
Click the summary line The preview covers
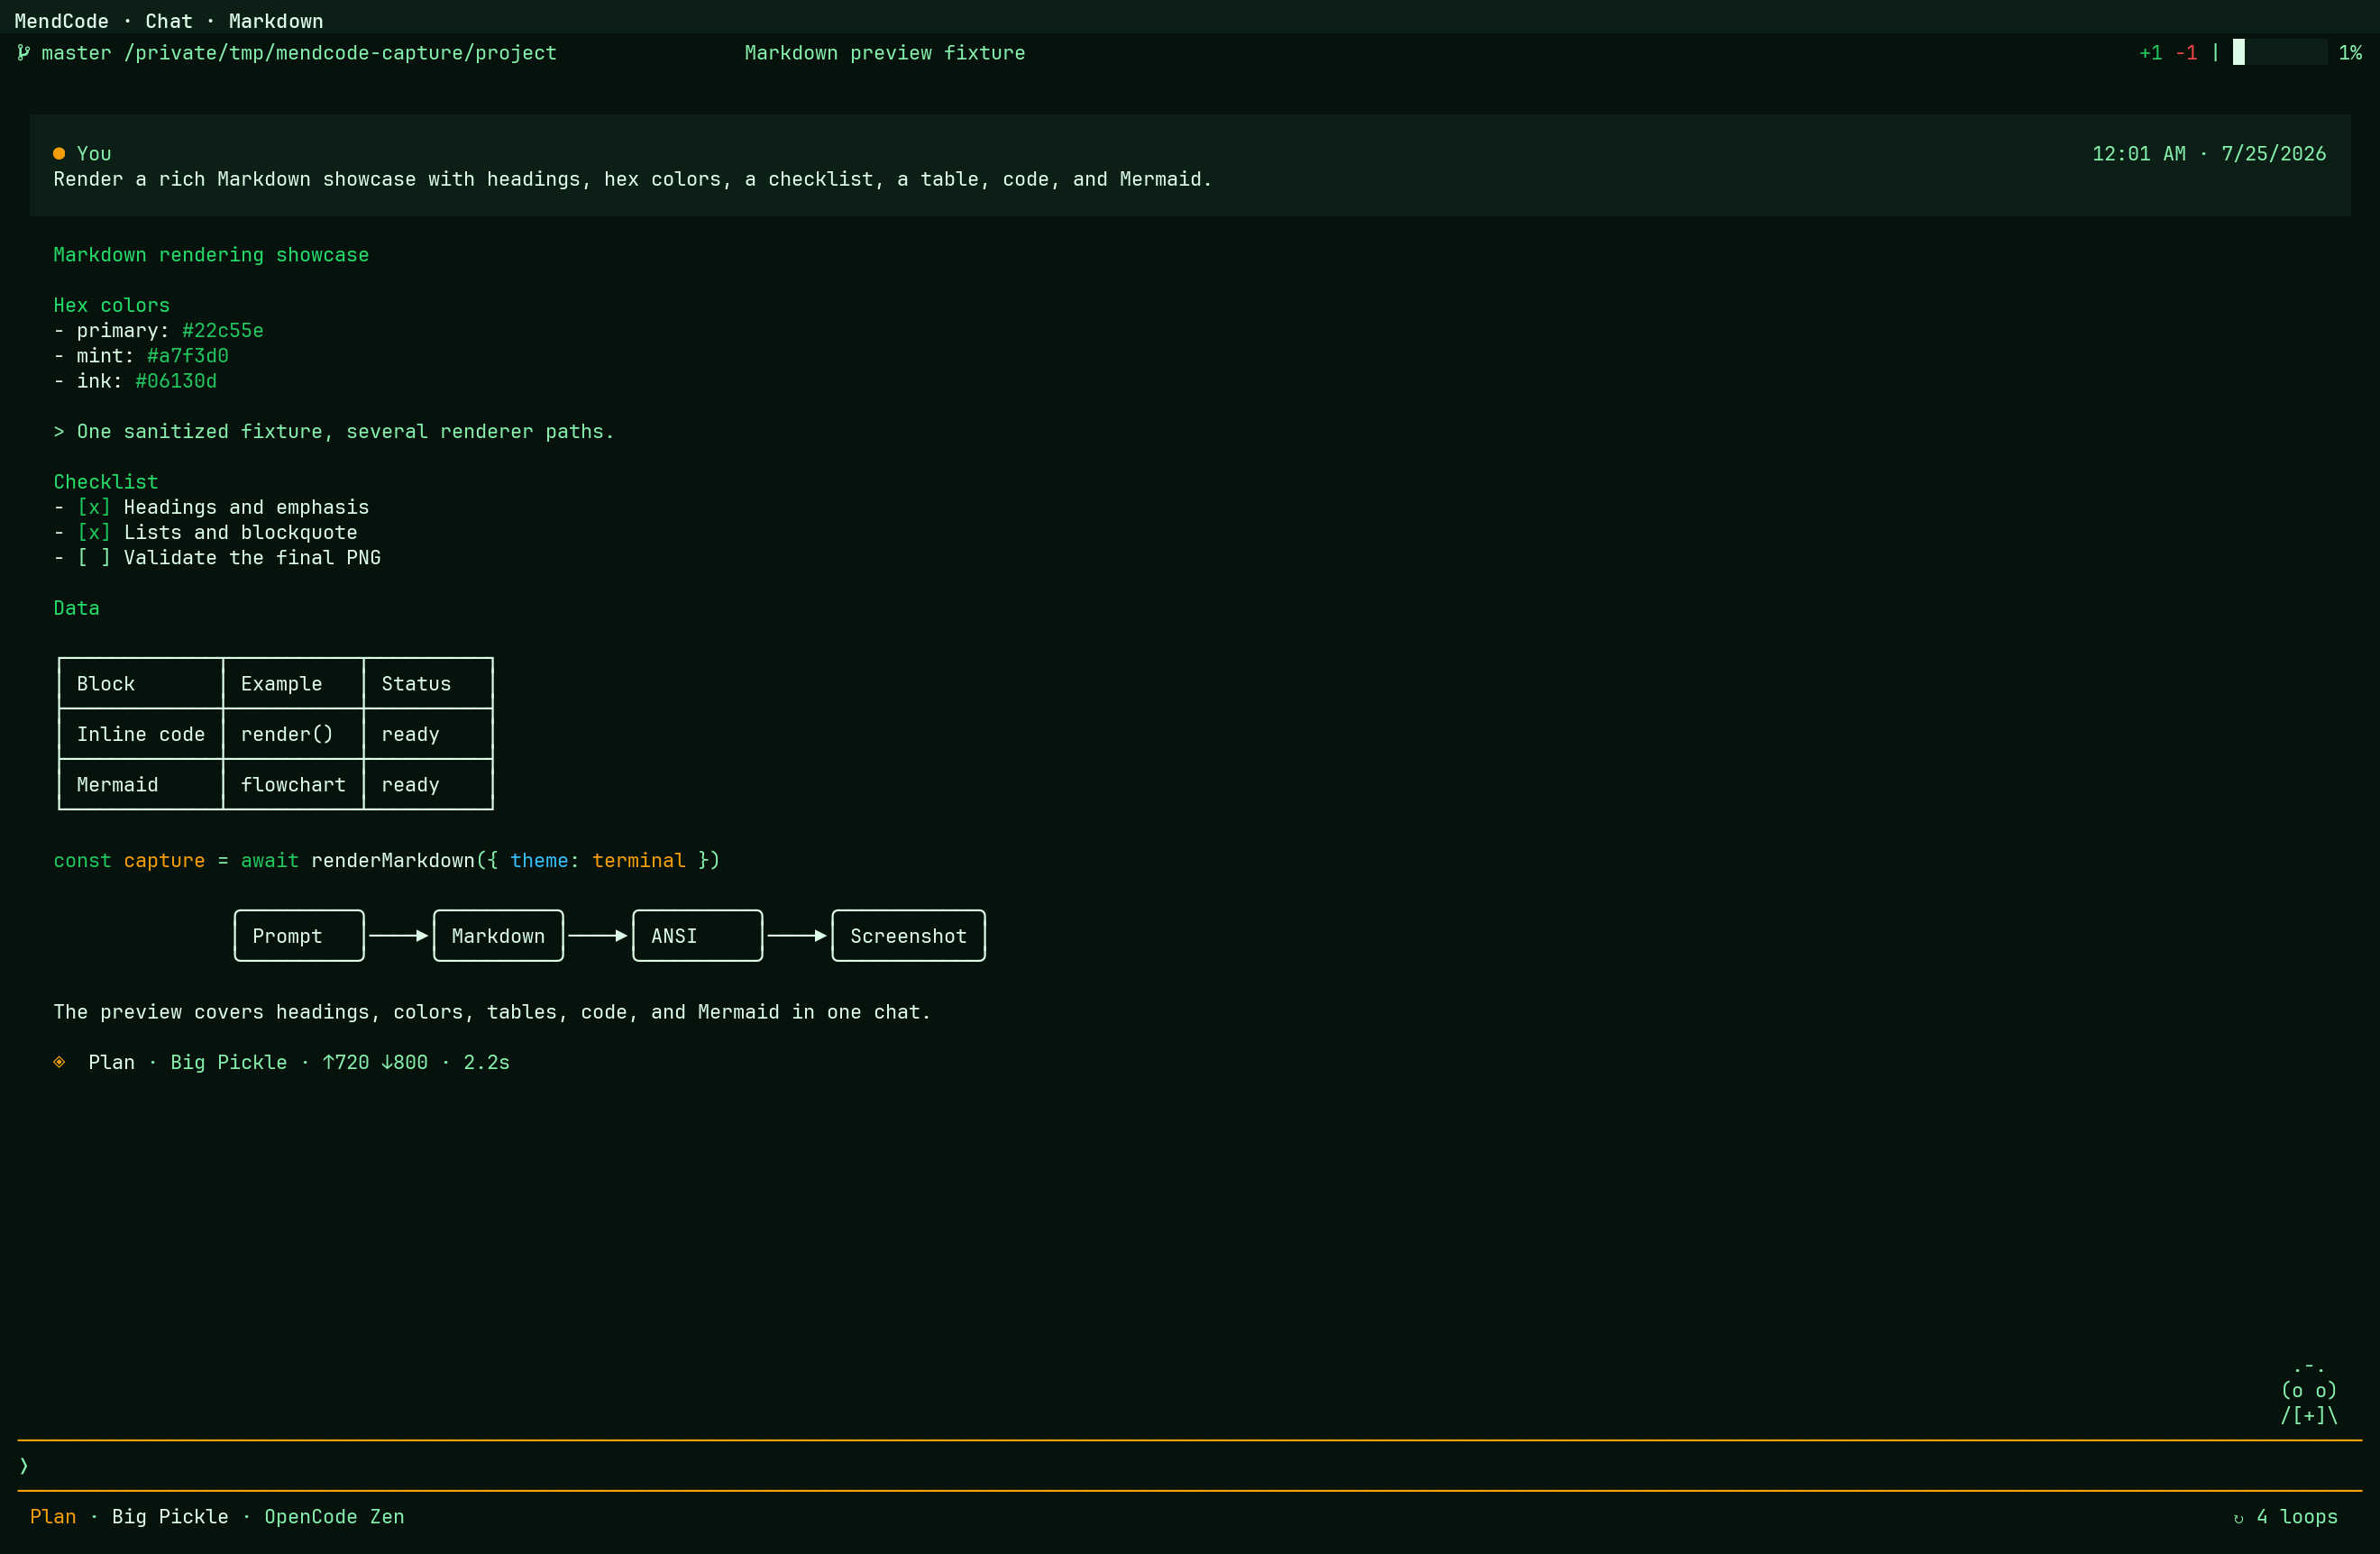tap(492, 1012)
